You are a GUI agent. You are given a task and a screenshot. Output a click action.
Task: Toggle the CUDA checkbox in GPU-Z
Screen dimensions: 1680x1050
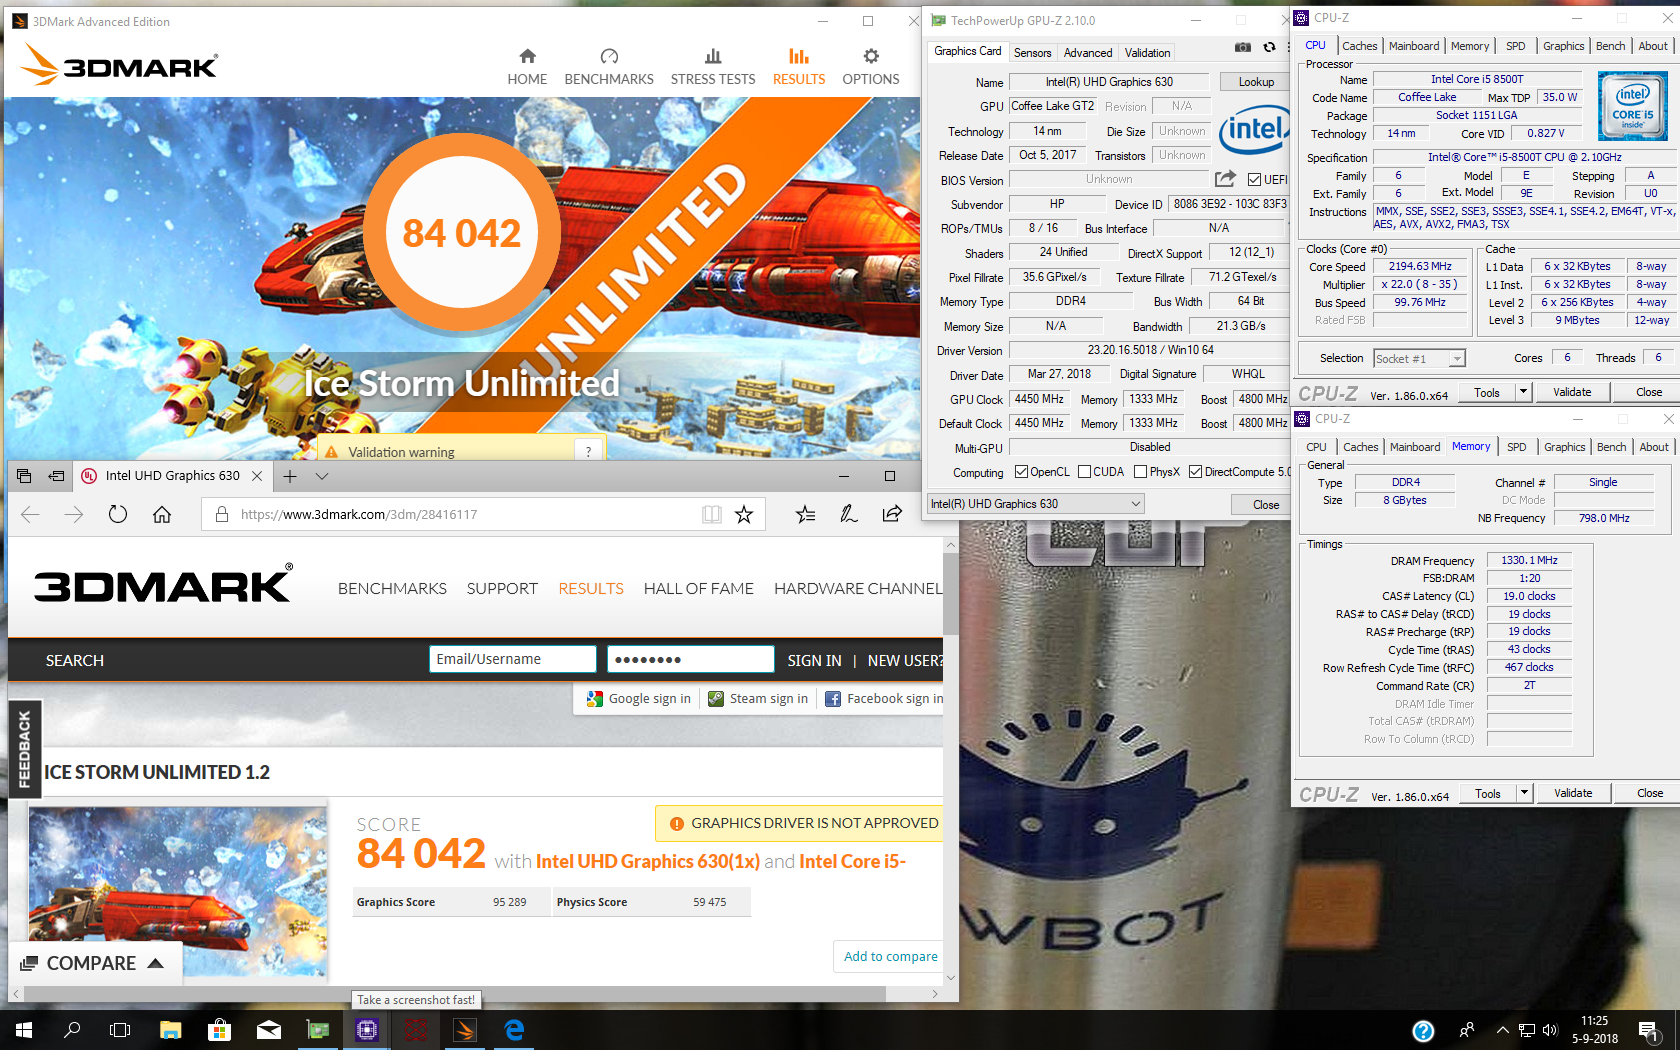click(x=1084, y=472)
